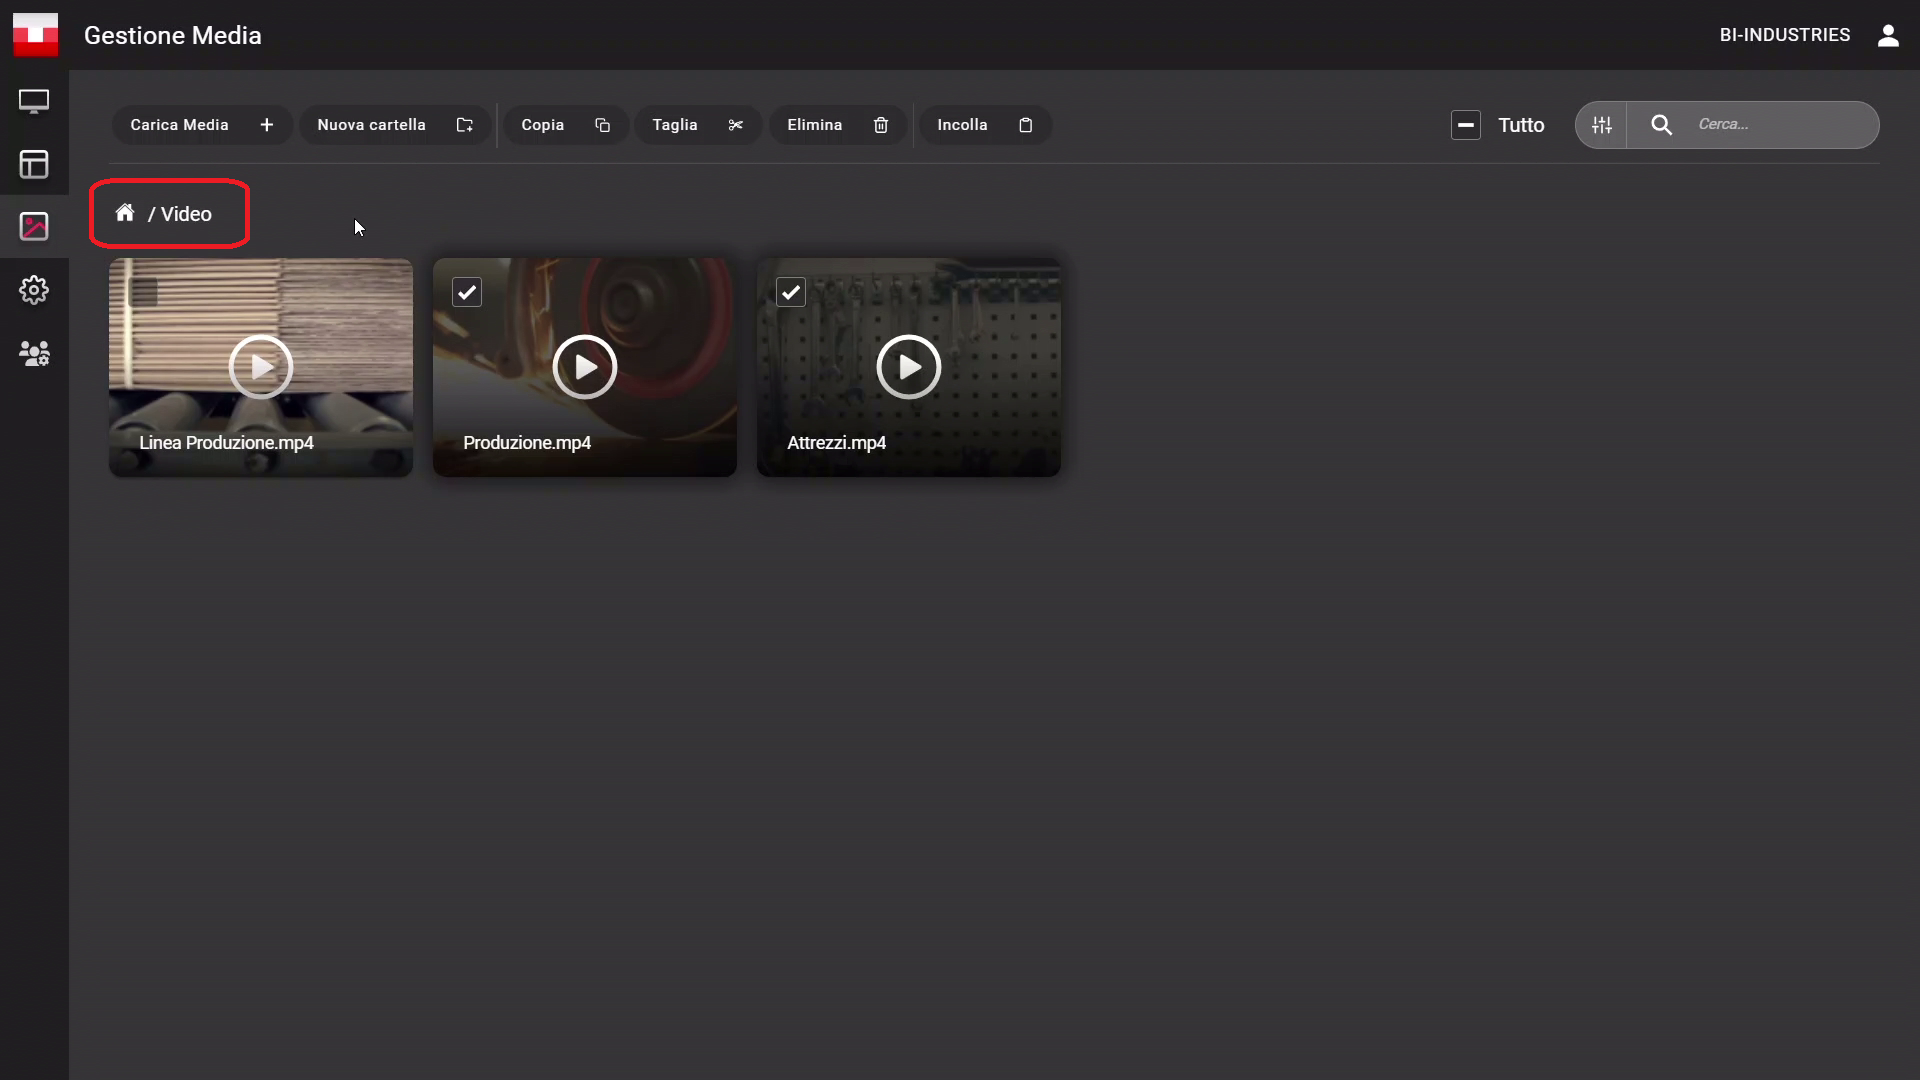Open the displays monitor sidebar icon
Screen dimensions: 1920x1080
34,102
